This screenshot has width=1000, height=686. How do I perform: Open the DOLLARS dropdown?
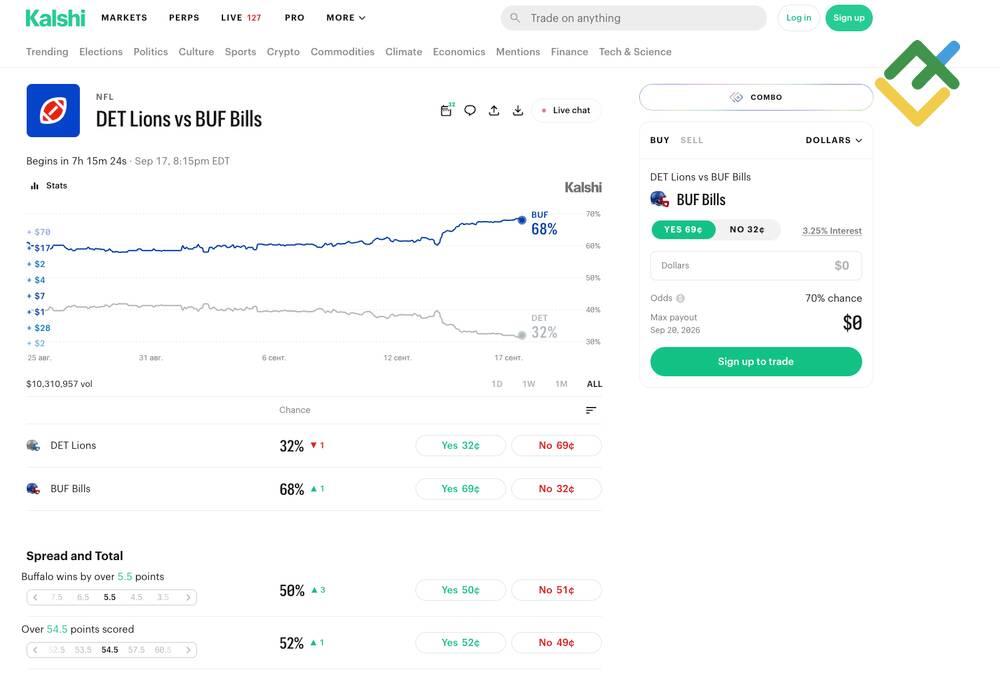point(834,140)
